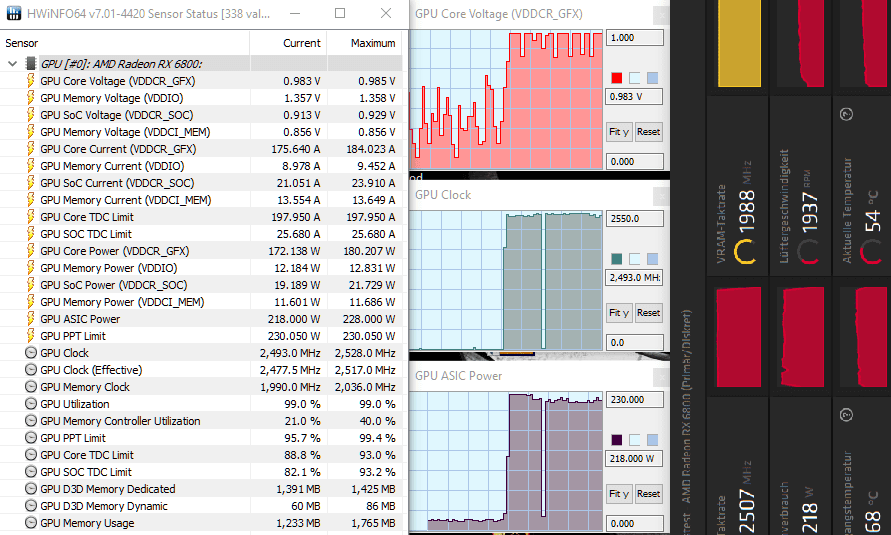This screenshot has height=535, width=891.
Task: Click help icon above Aktuelle Temperatur in Radeon panel
Action: (846, 114)
